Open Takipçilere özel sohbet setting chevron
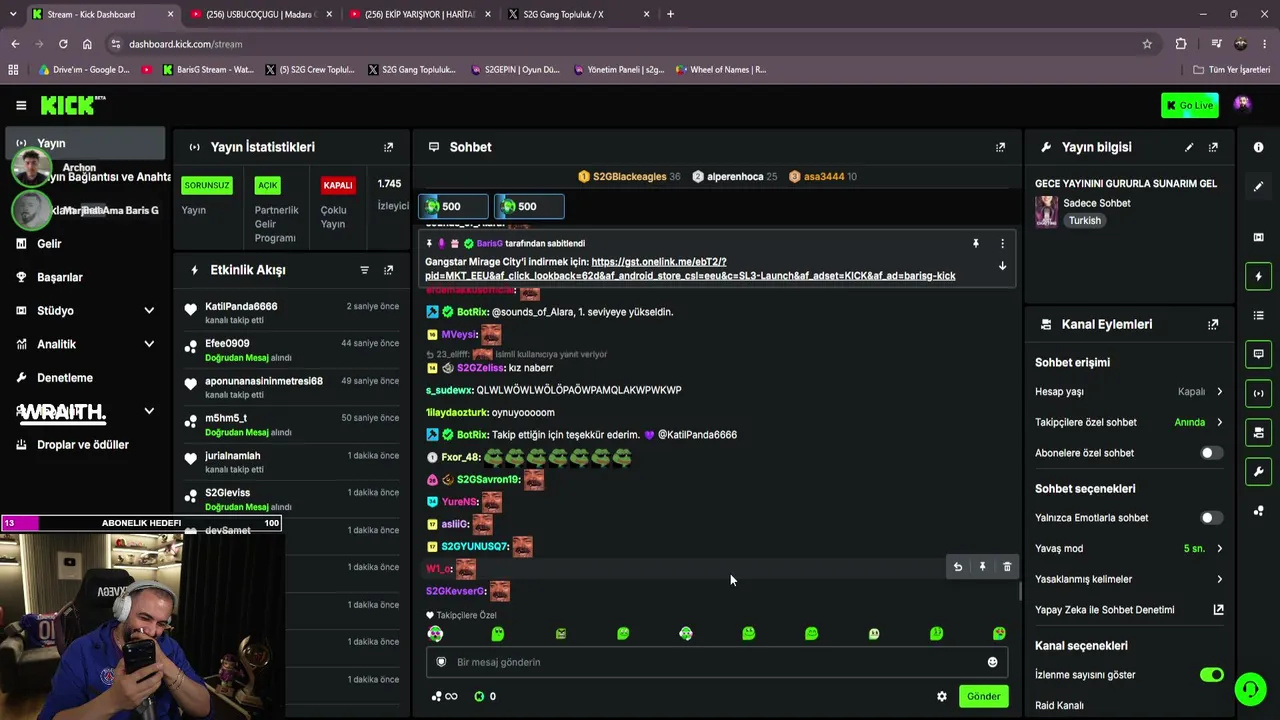The image size is (1280, 720). click(1219, 422)
